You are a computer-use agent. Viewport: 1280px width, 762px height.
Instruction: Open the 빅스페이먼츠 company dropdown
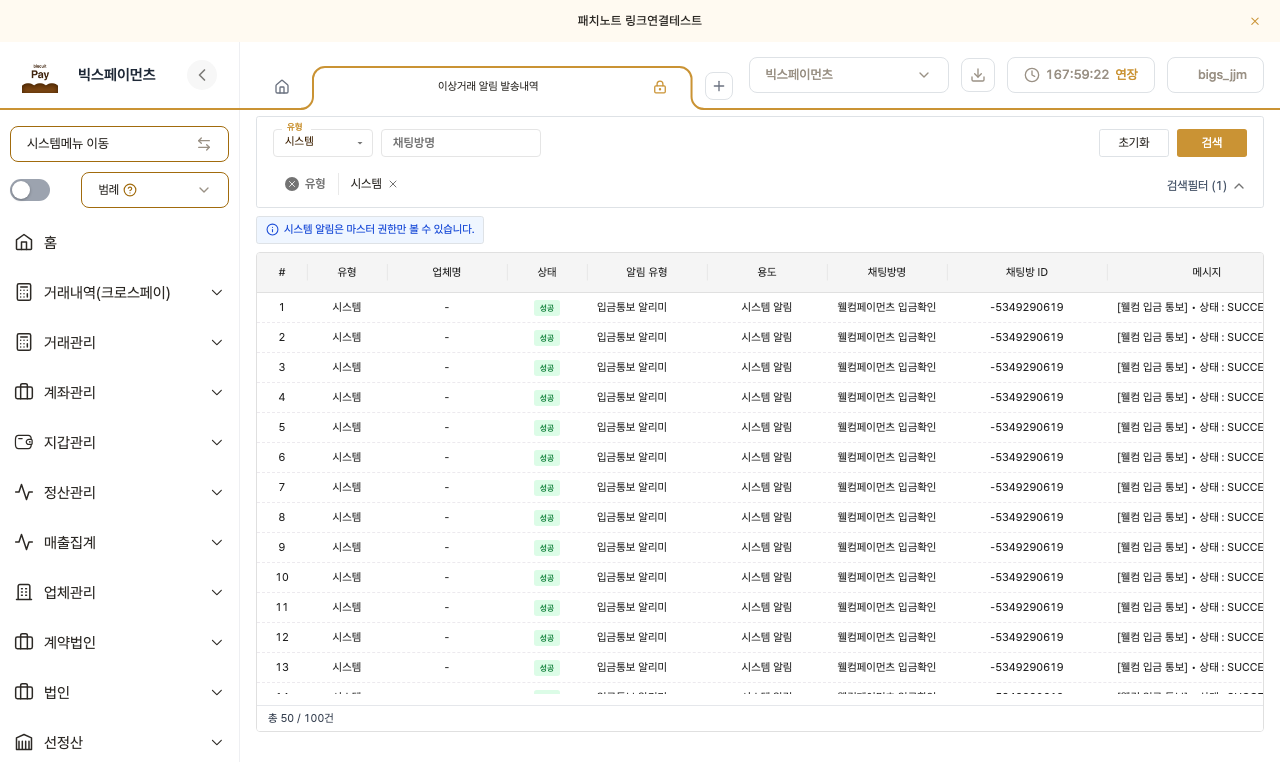[849, 75]
